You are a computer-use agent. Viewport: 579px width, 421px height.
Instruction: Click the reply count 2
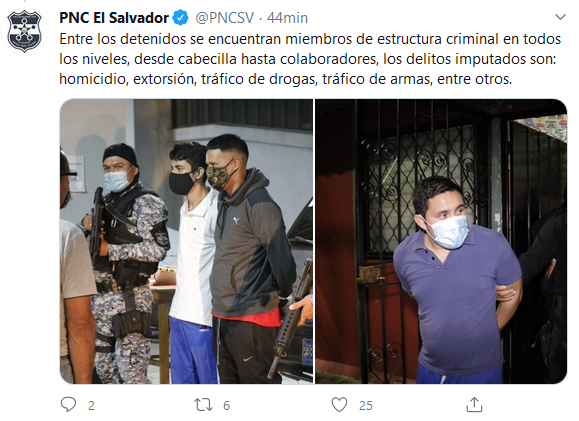(x=91, y=406)
